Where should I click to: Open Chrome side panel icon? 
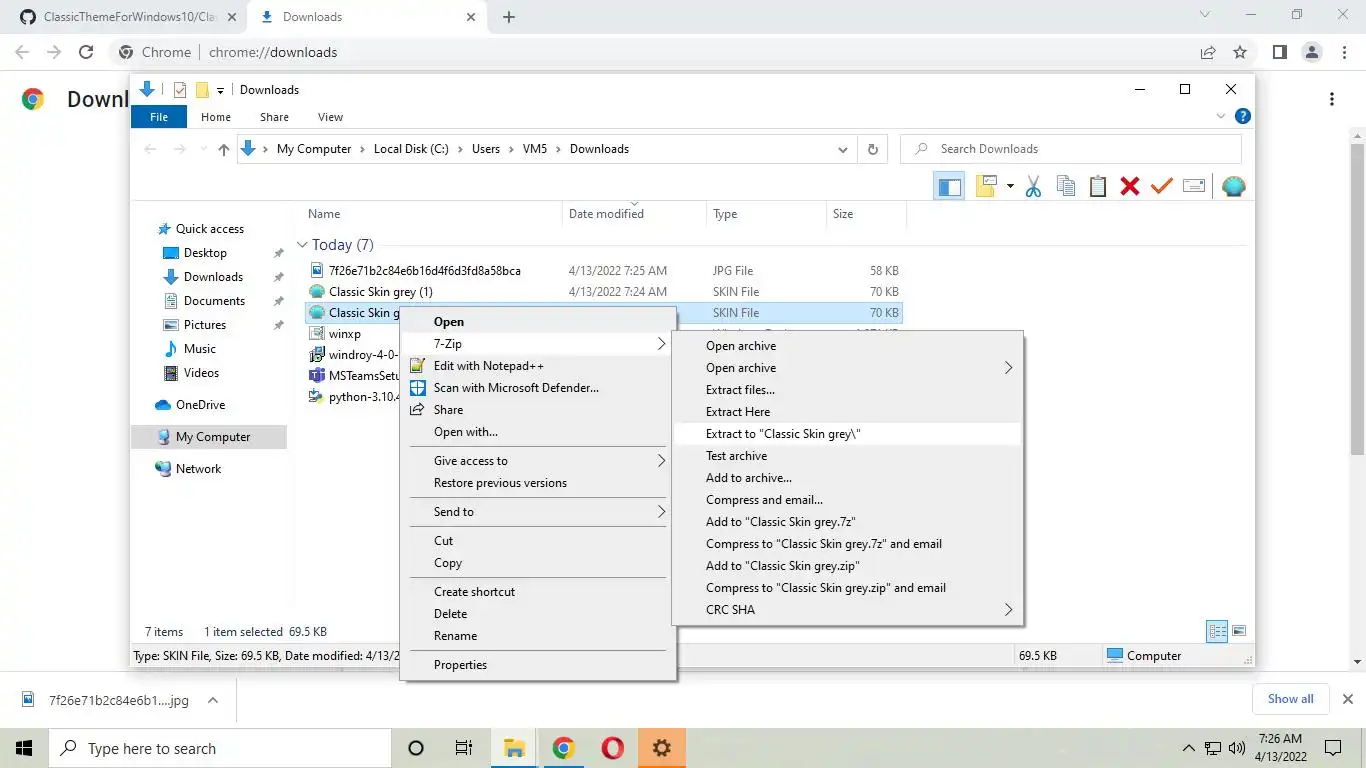pos(1279,52)
